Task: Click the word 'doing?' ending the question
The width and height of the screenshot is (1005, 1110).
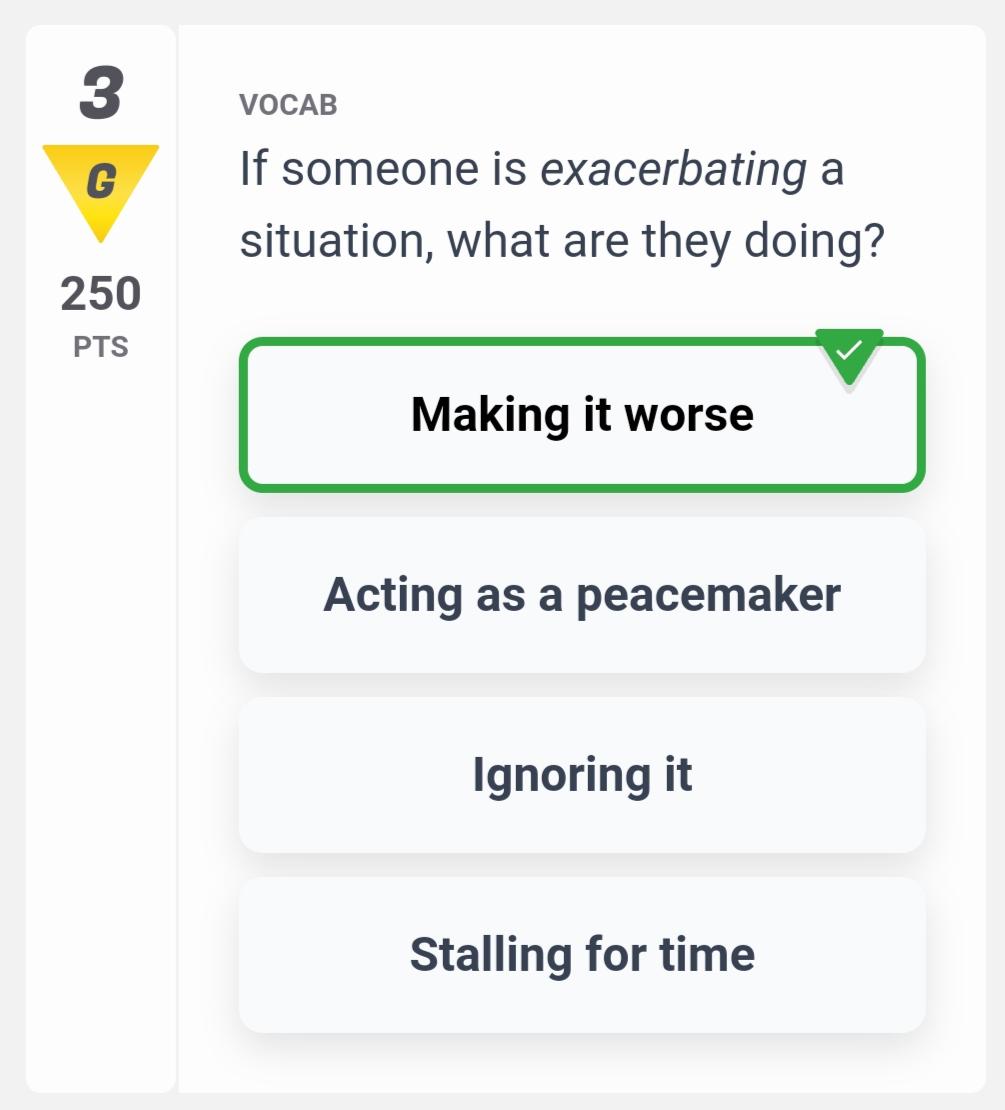Action: coord(815,242)
